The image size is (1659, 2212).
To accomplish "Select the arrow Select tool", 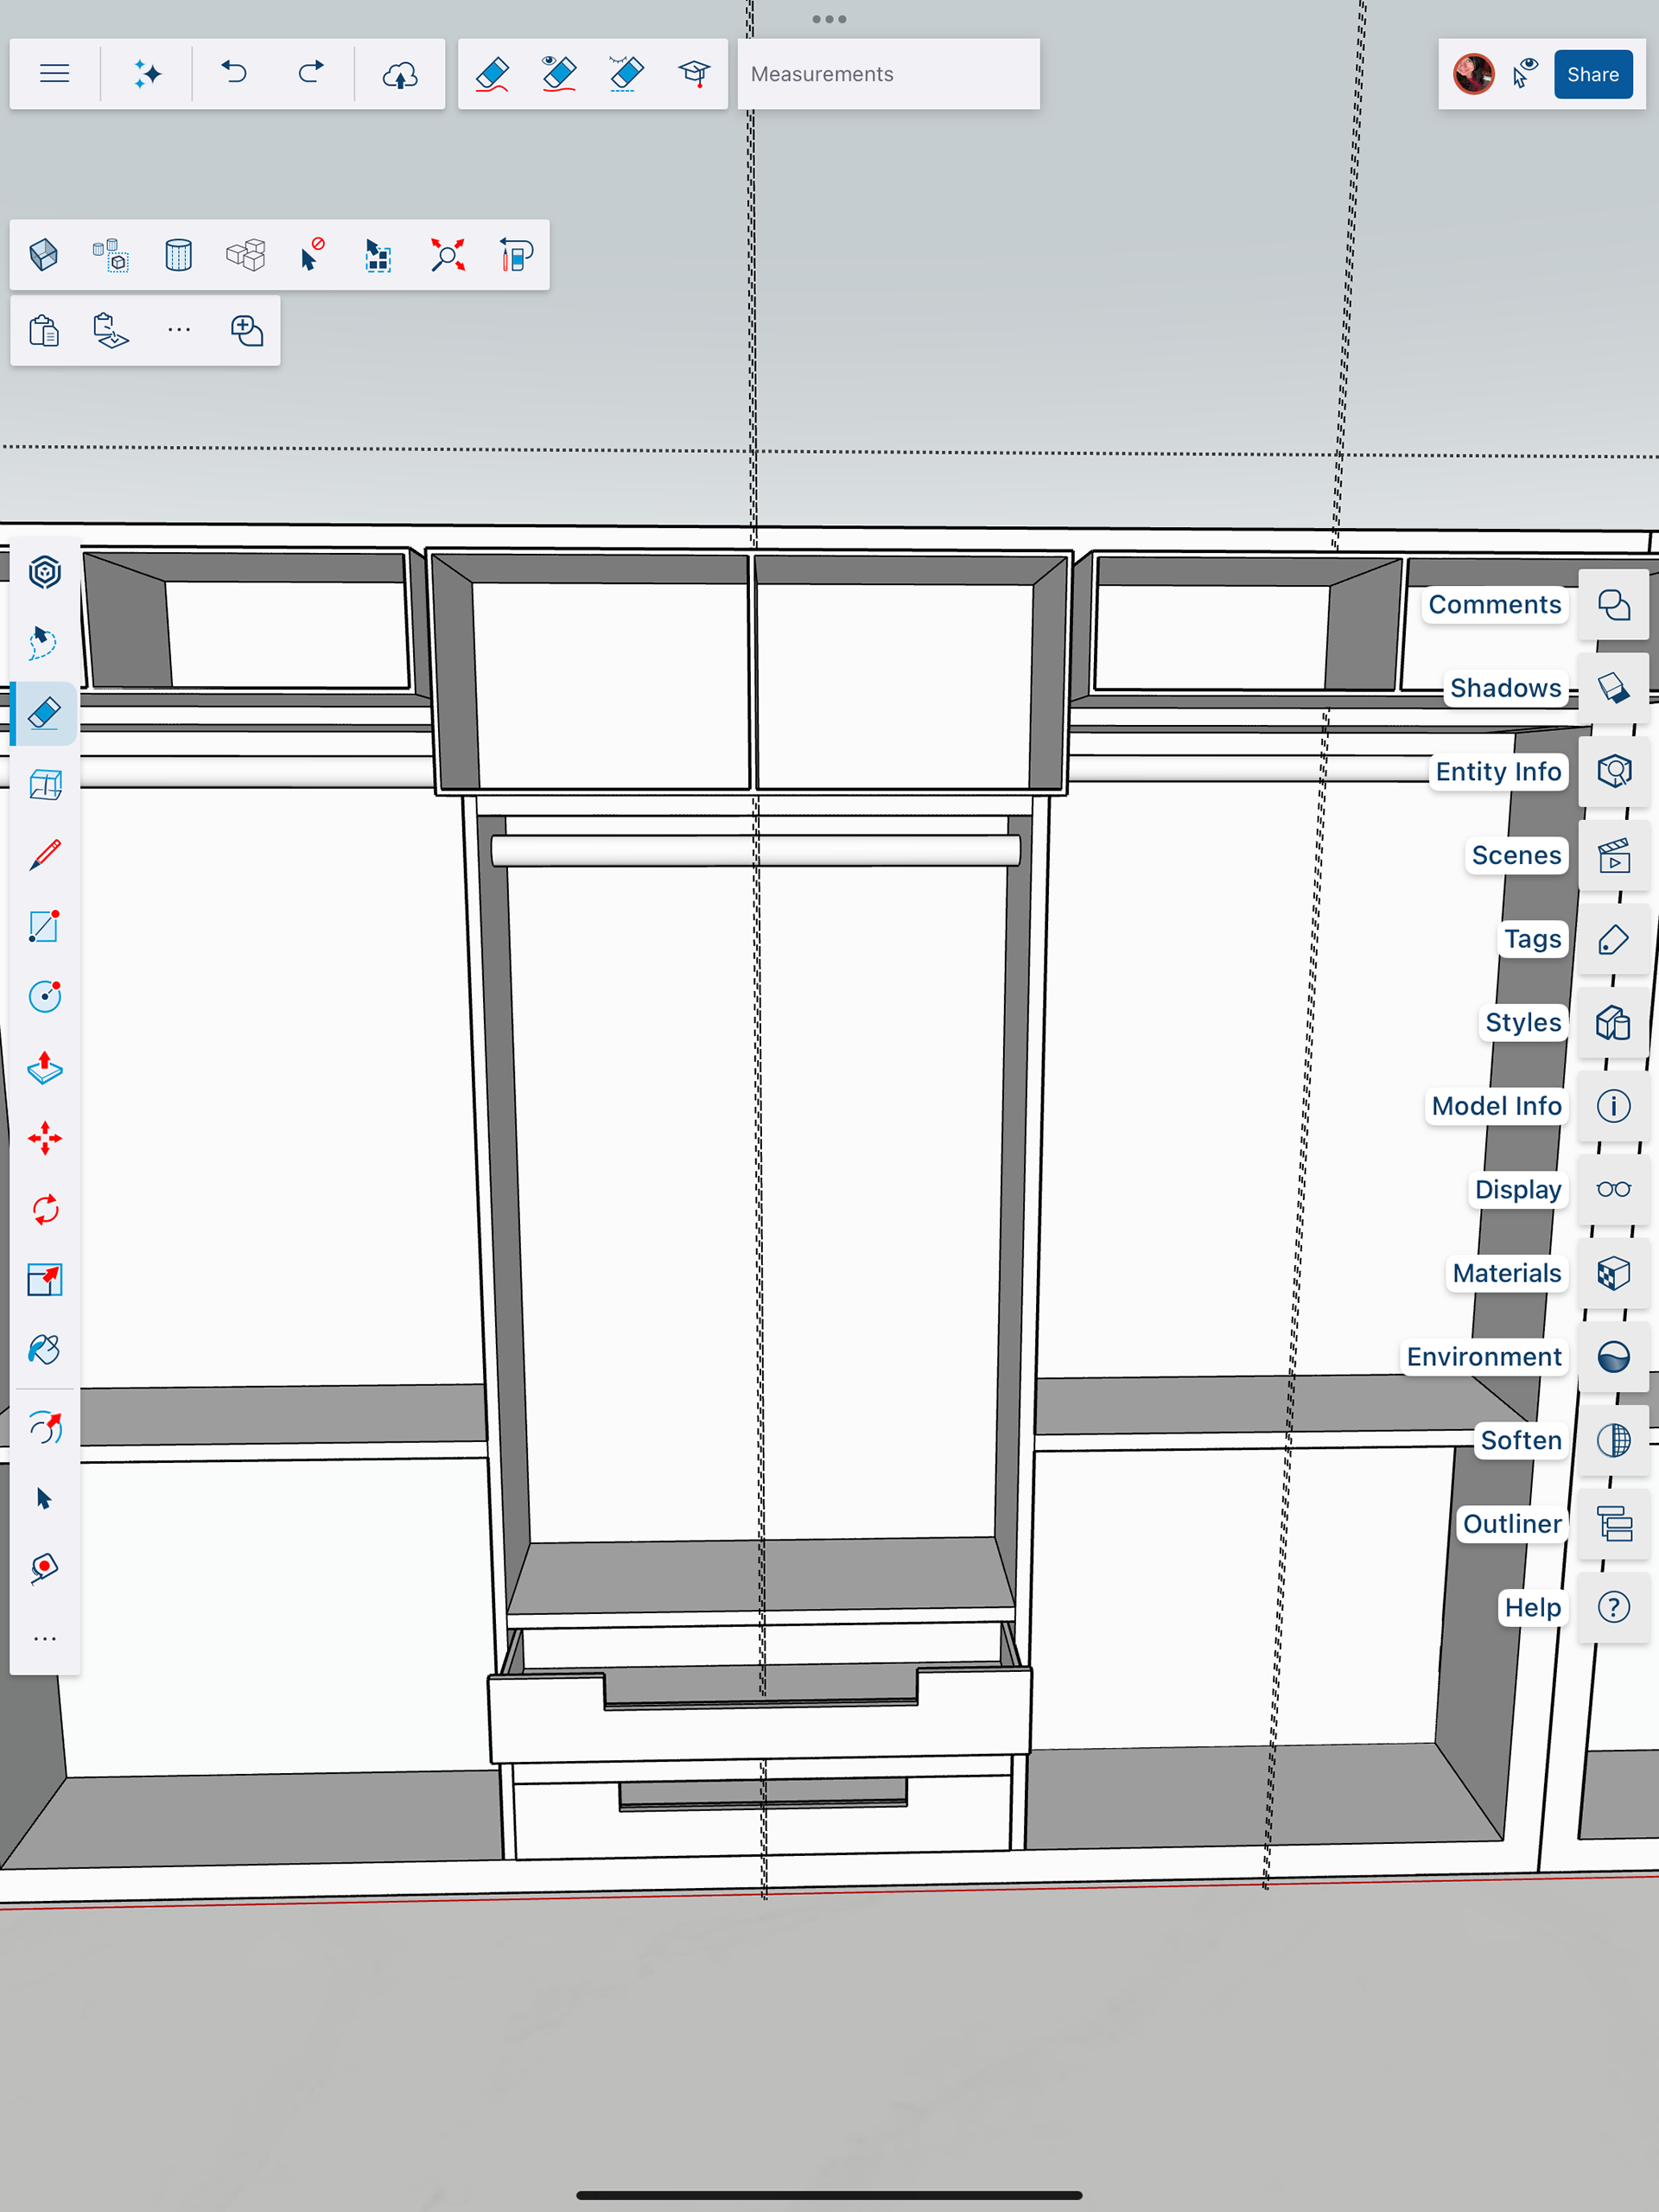I will click(45, 1498).
